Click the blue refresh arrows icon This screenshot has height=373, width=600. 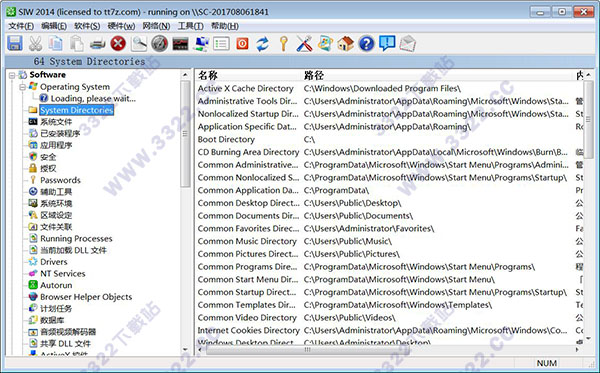point(262,44)
